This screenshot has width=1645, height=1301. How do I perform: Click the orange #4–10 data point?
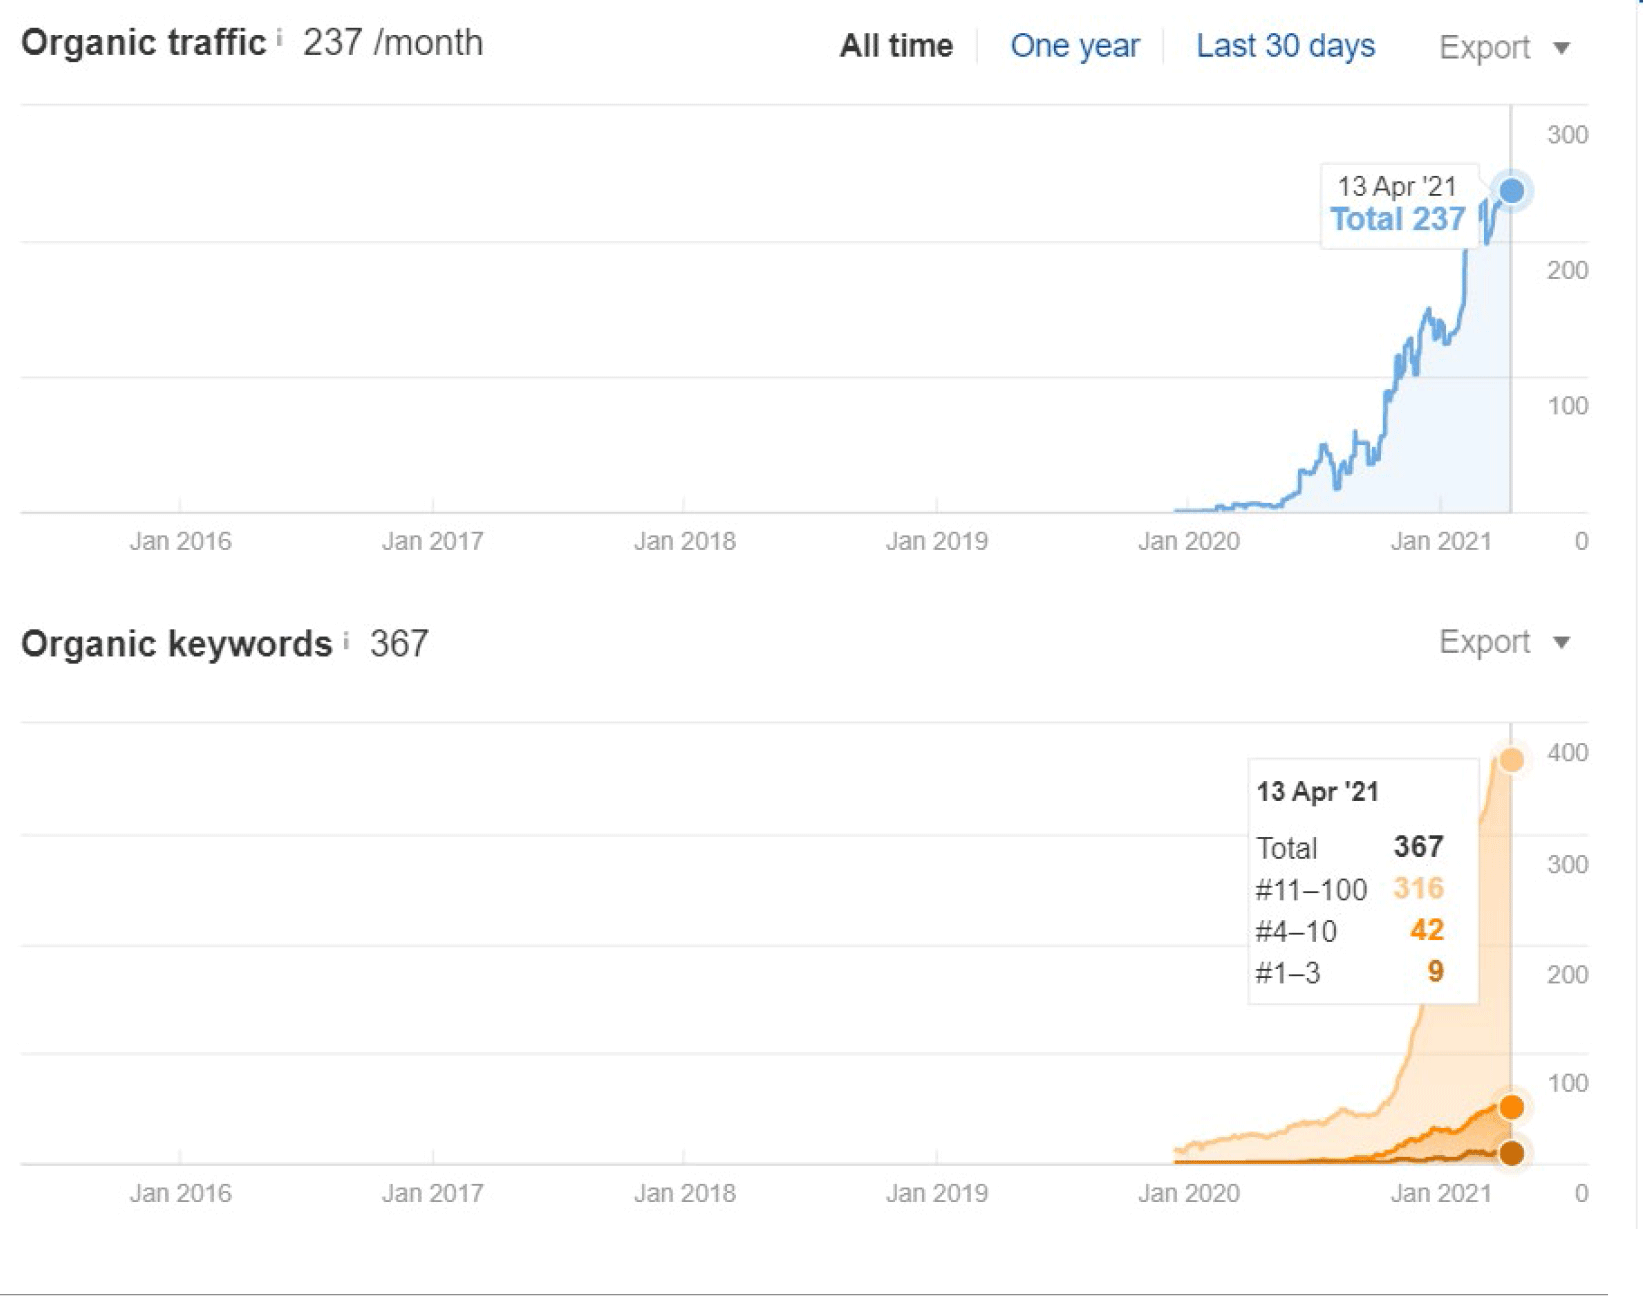tap(1511, 1107)
